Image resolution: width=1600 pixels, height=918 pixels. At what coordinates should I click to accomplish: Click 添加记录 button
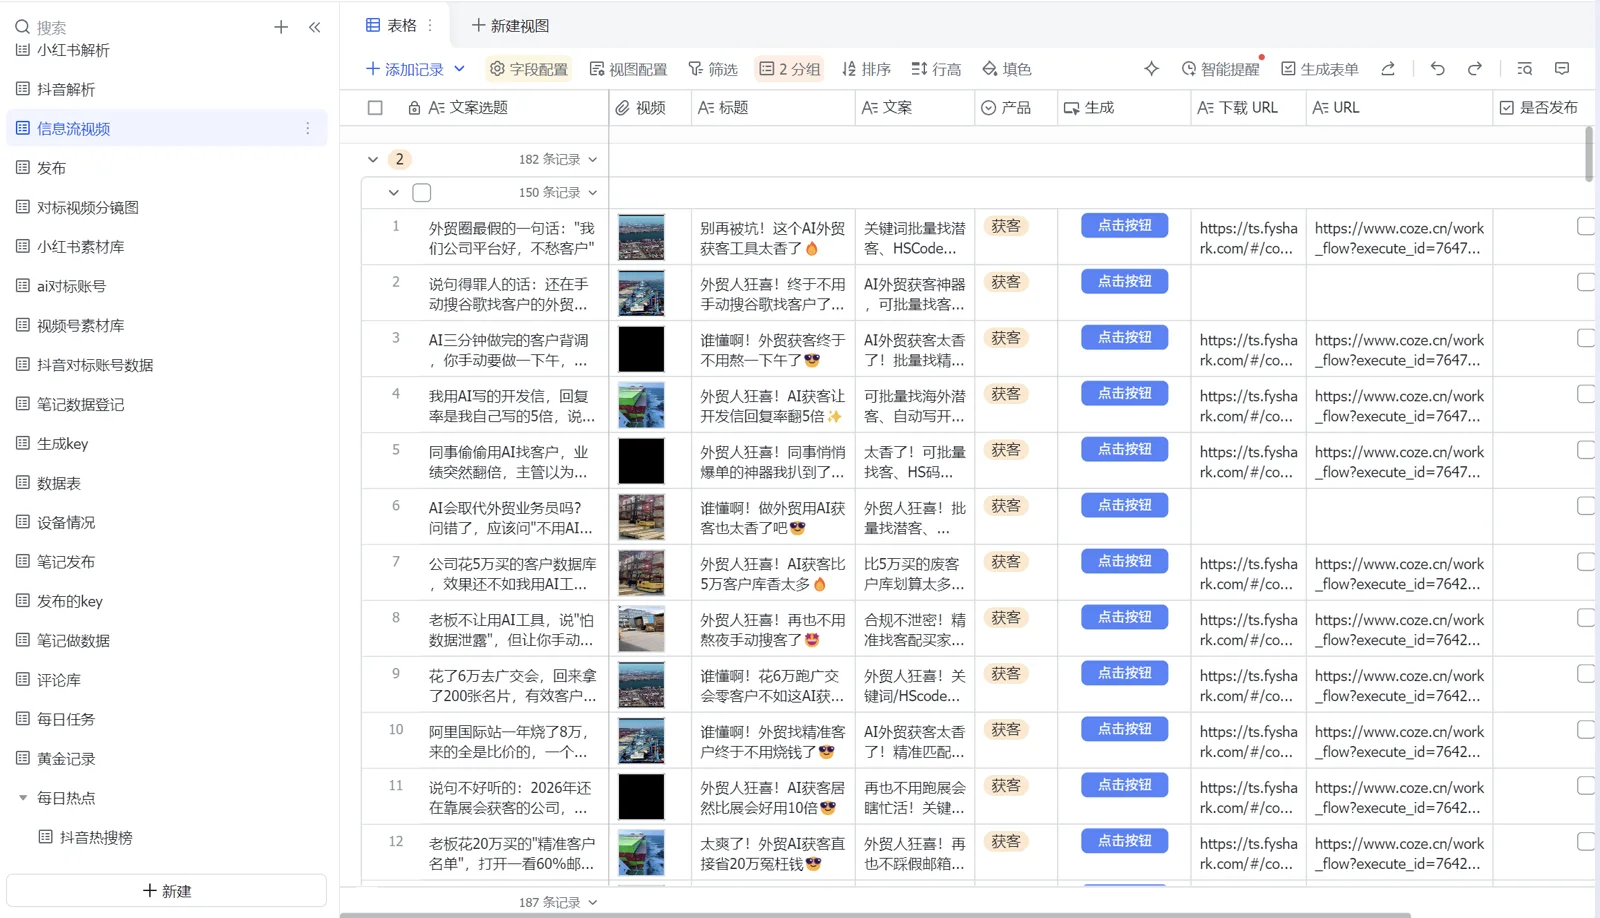point(405,68)
